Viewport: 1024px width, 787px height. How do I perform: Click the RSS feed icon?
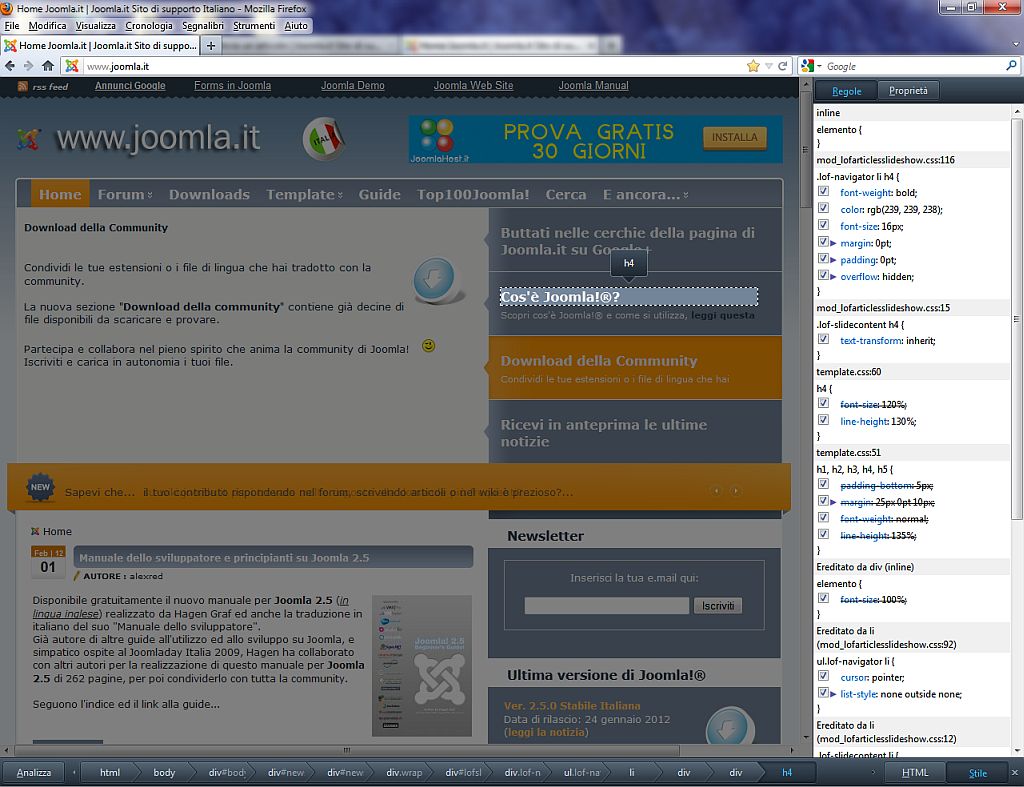(x=23, y=86)
